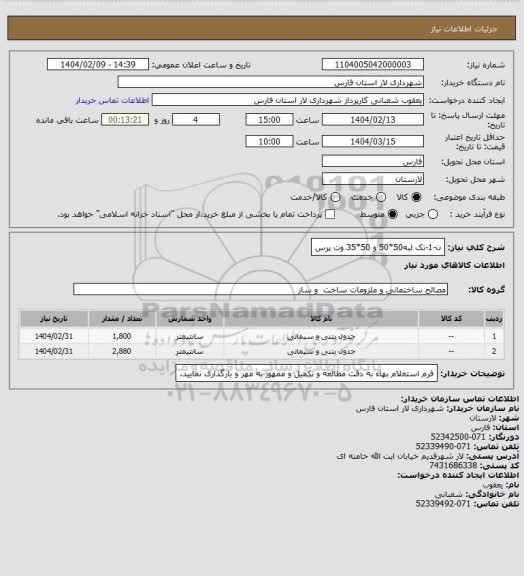Viewport: 524px width, 576px height.
Task: Select the کالا/خدمت radio button
Action: pos(335,197)
